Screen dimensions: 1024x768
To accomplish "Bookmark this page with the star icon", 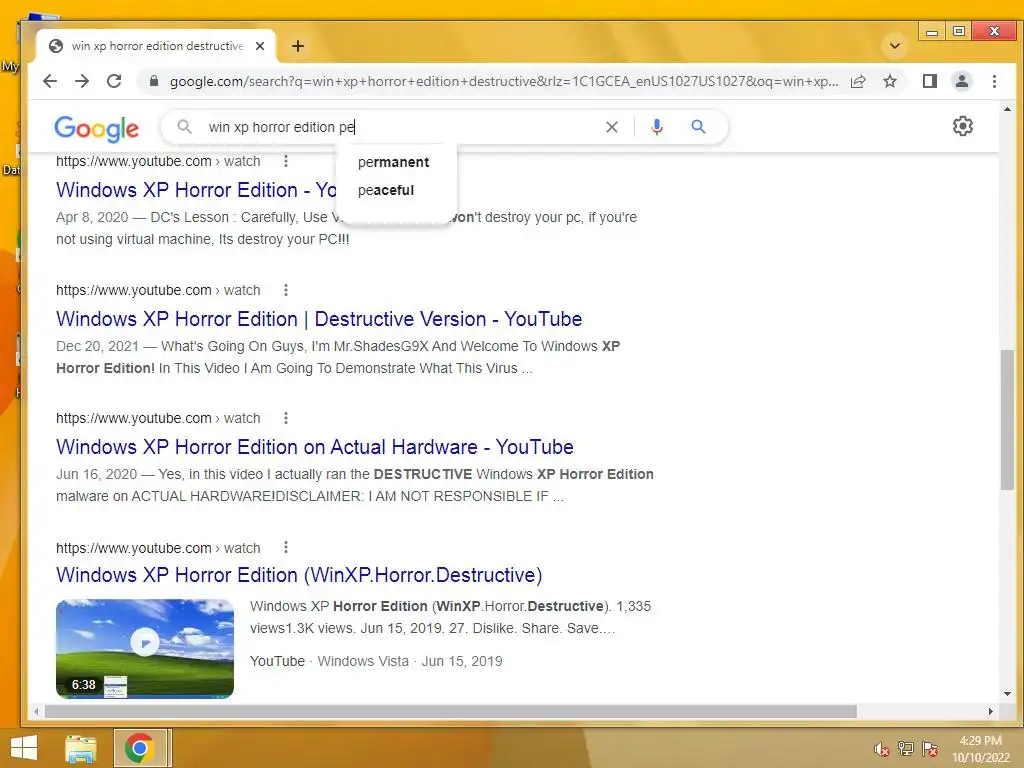I will point(889,81).
